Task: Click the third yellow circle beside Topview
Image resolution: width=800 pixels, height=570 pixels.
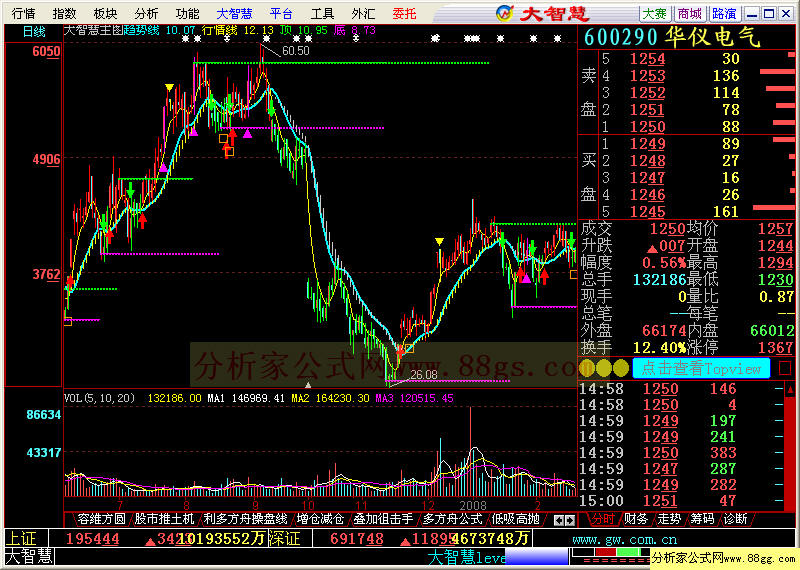Action: coord(620,368)
